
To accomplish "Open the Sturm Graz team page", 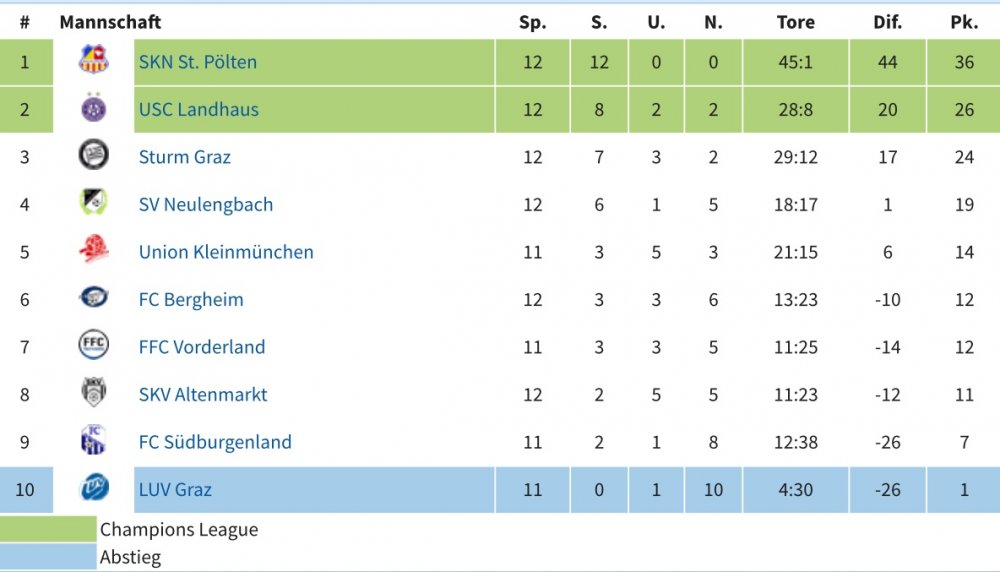I will click(185, 157).
